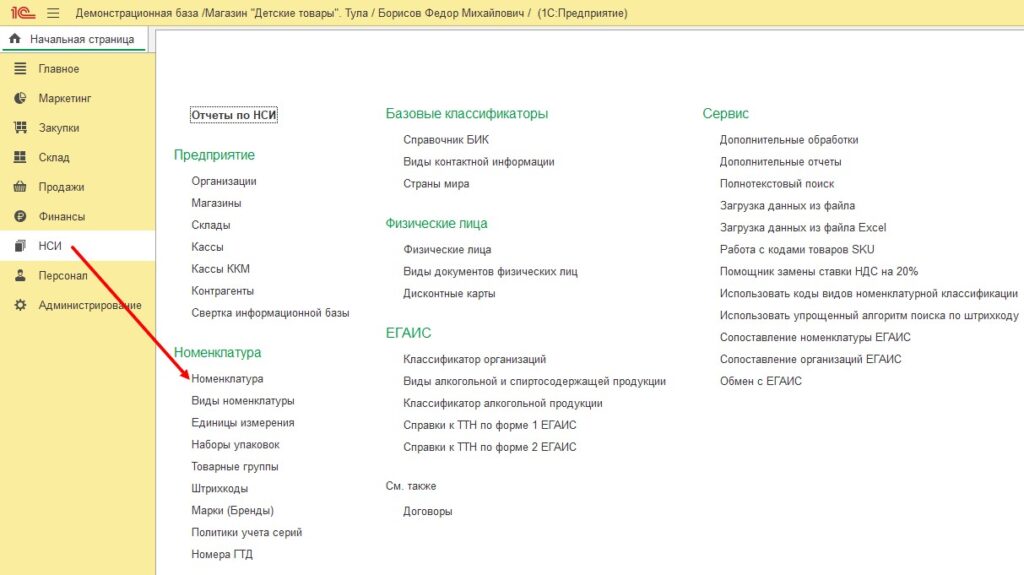This screenshot has width=1024, height=575.
Task: Open Отчеты по НСИ
Action: (233, 116)
